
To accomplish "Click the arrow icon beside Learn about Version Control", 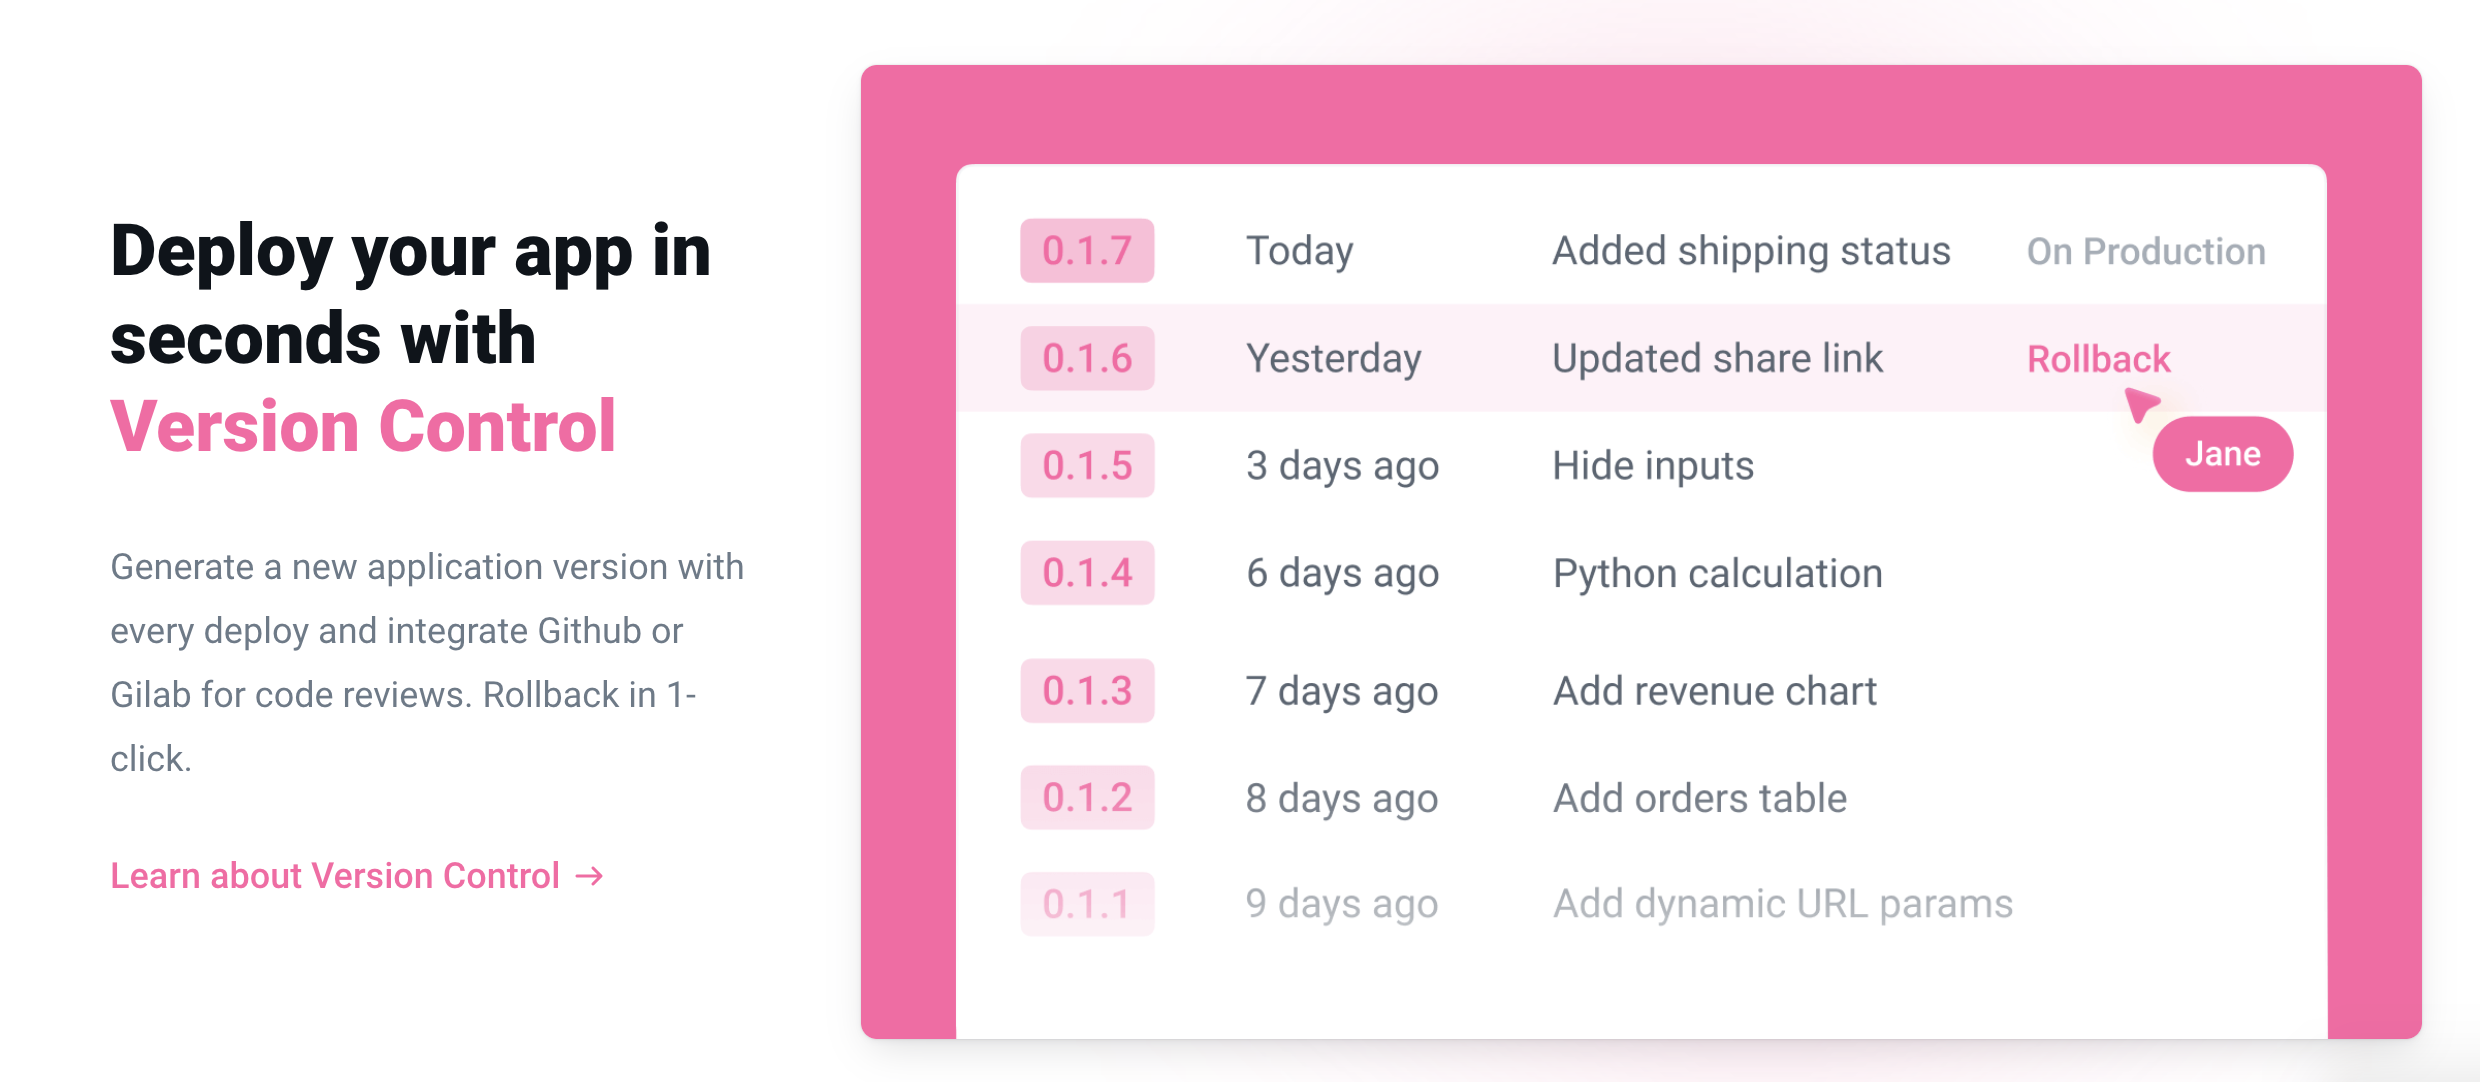I will 589,877.
